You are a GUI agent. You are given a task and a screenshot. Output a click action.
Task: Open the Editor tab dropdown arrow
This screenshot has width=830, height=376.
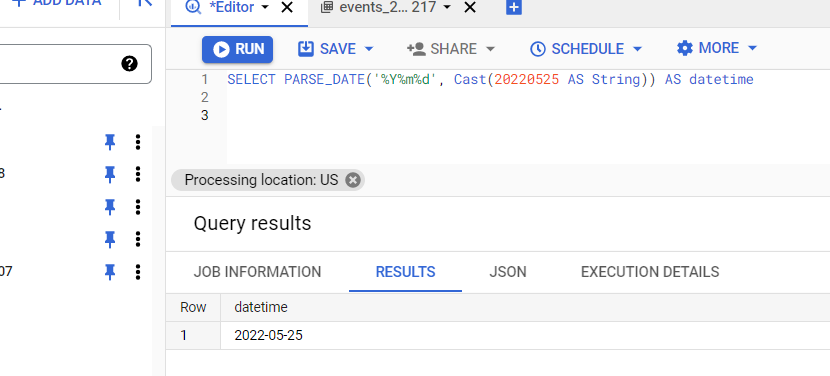(x=265, y=7)
